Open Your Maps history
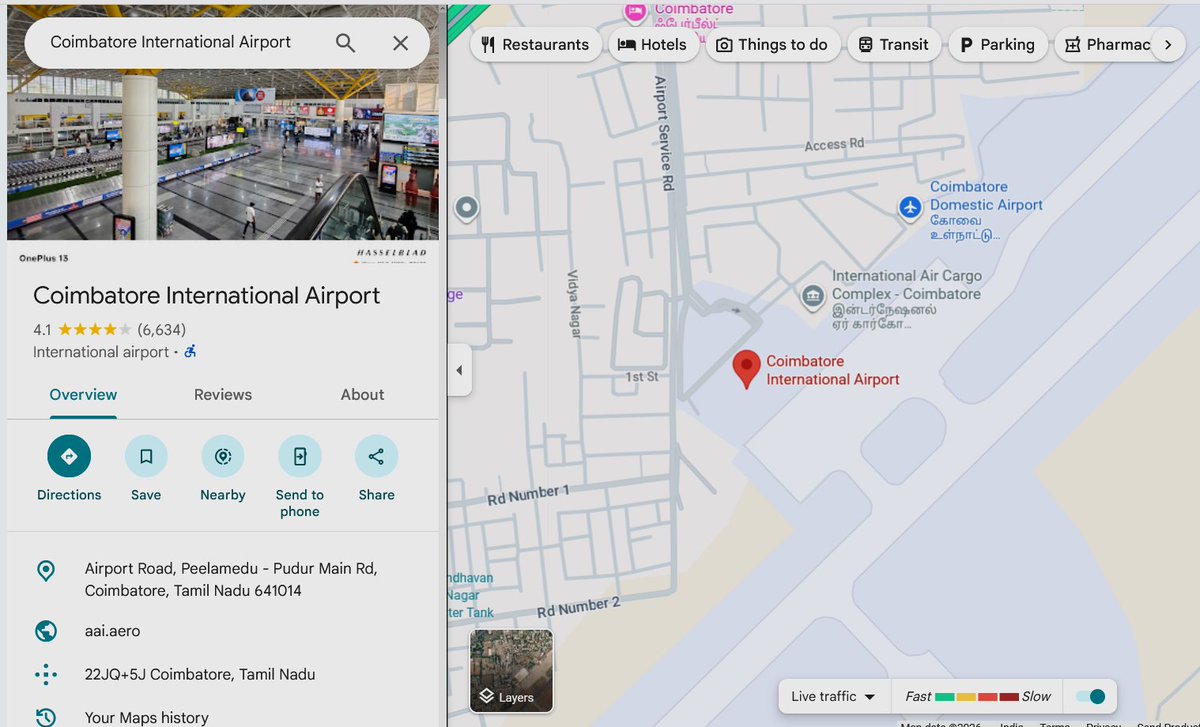 [x=147, y=717]
